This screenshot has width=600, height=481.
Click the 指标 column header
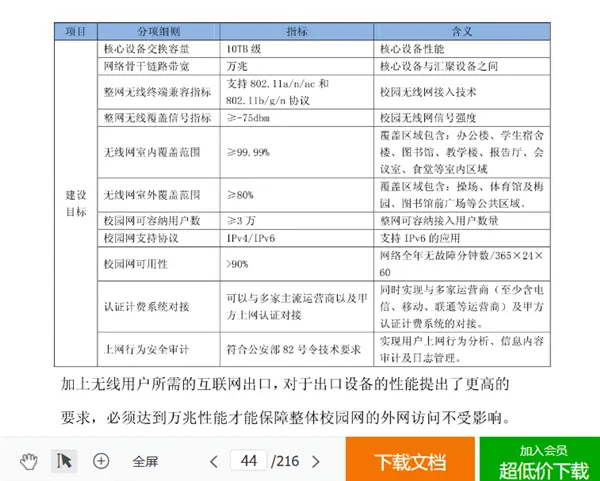coord(297,32)
